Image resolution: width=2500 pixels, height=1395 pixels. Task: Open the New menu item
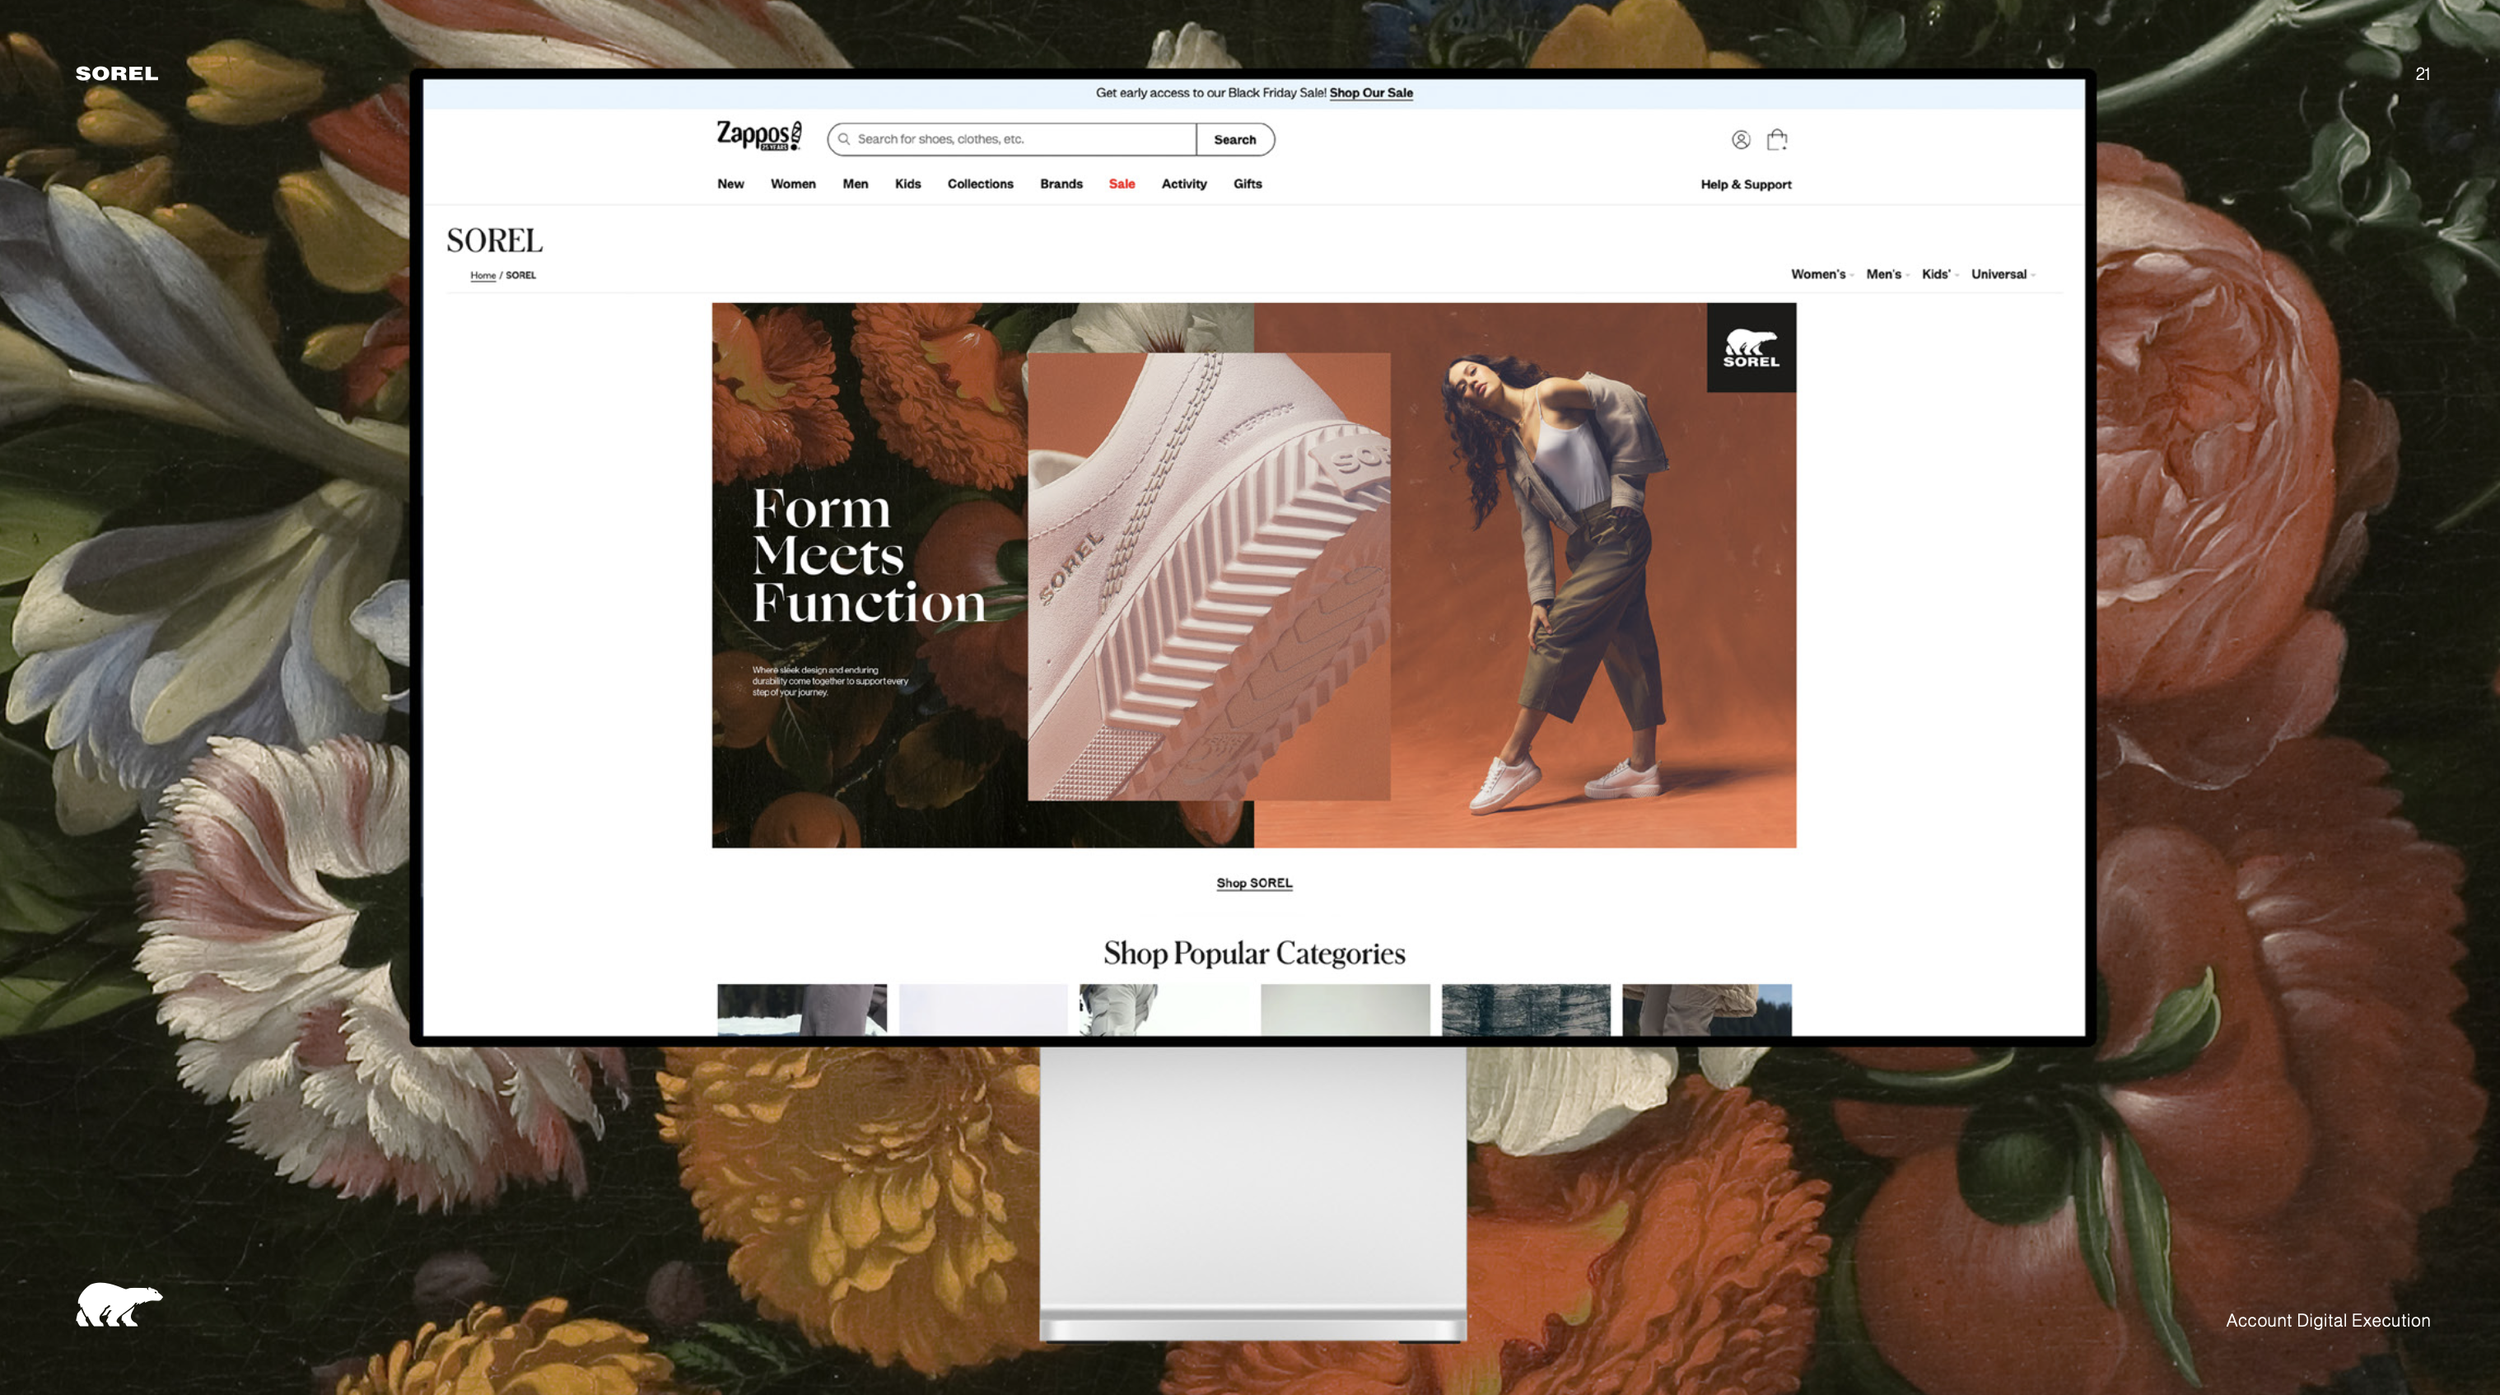click(731, 184)
